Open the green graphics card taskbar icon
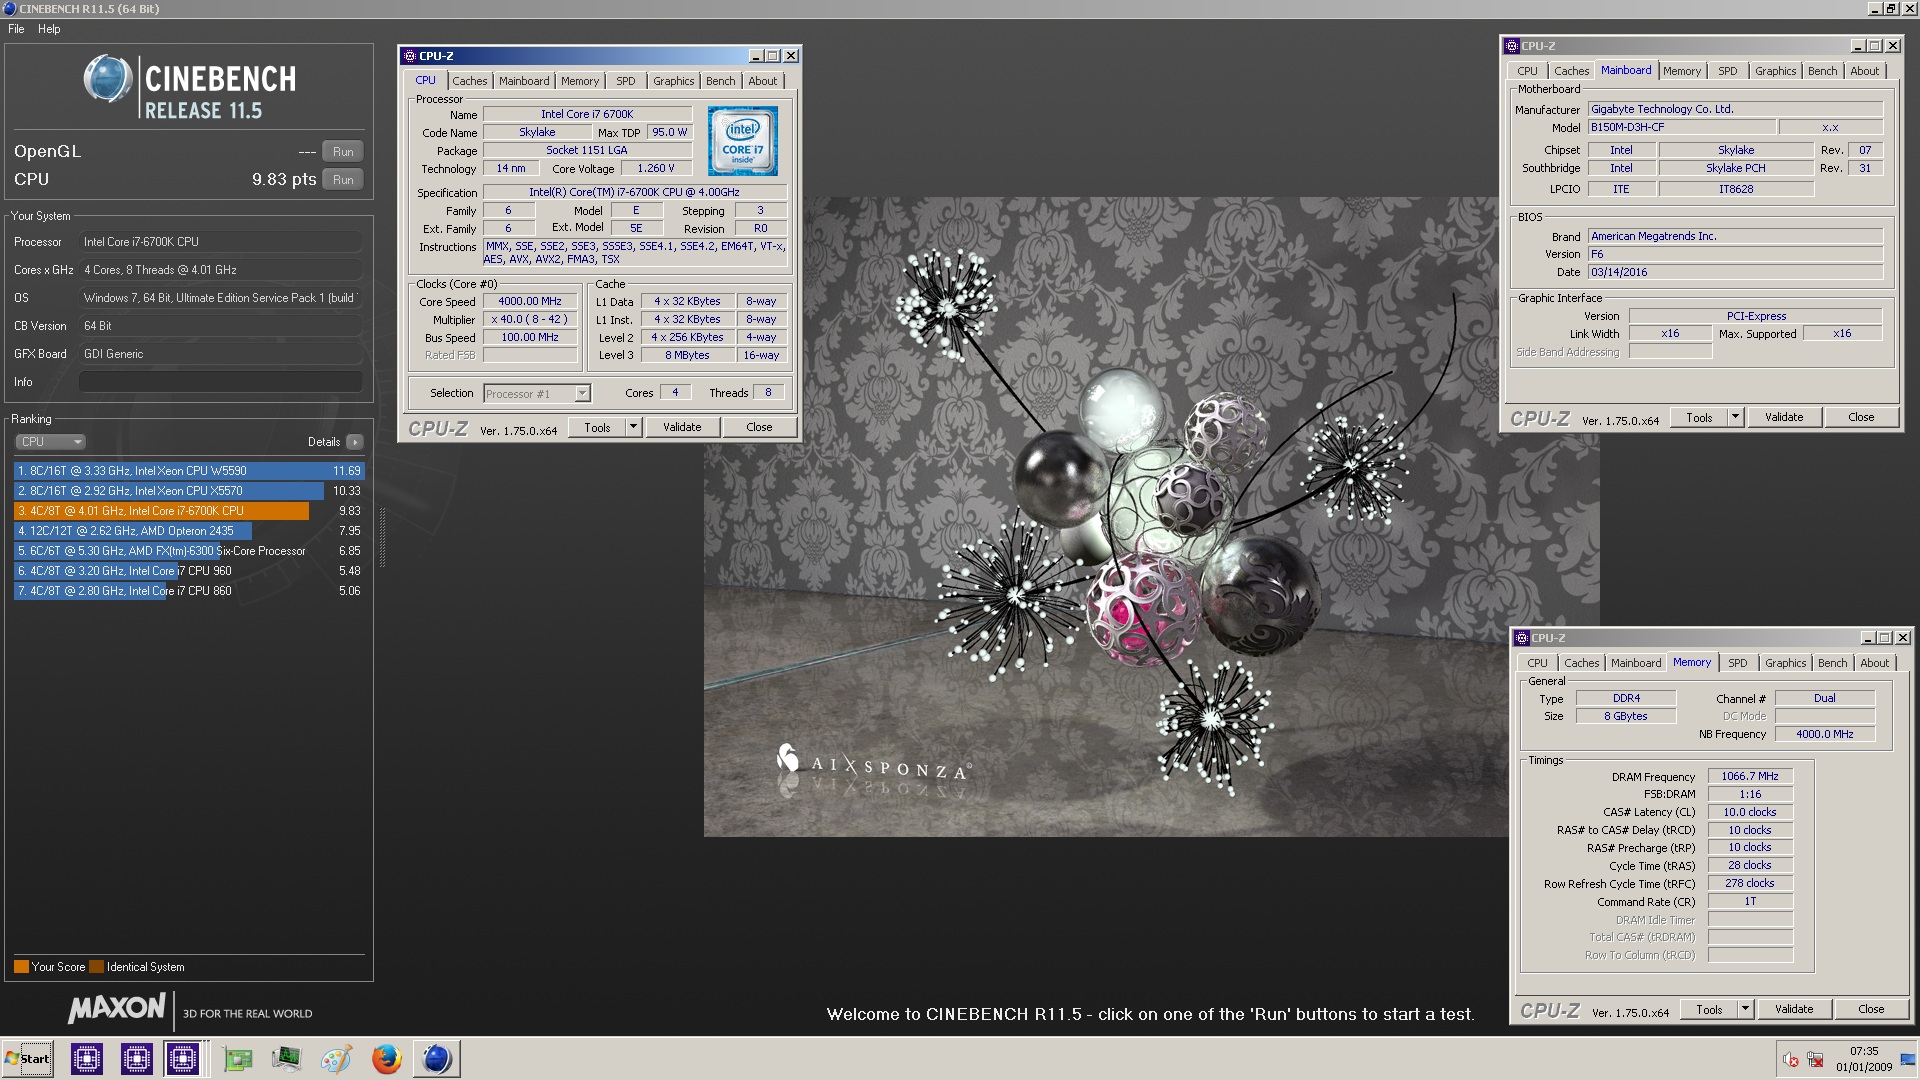The width and height of the screenshot is (1920, 1080). (237, 1059)
